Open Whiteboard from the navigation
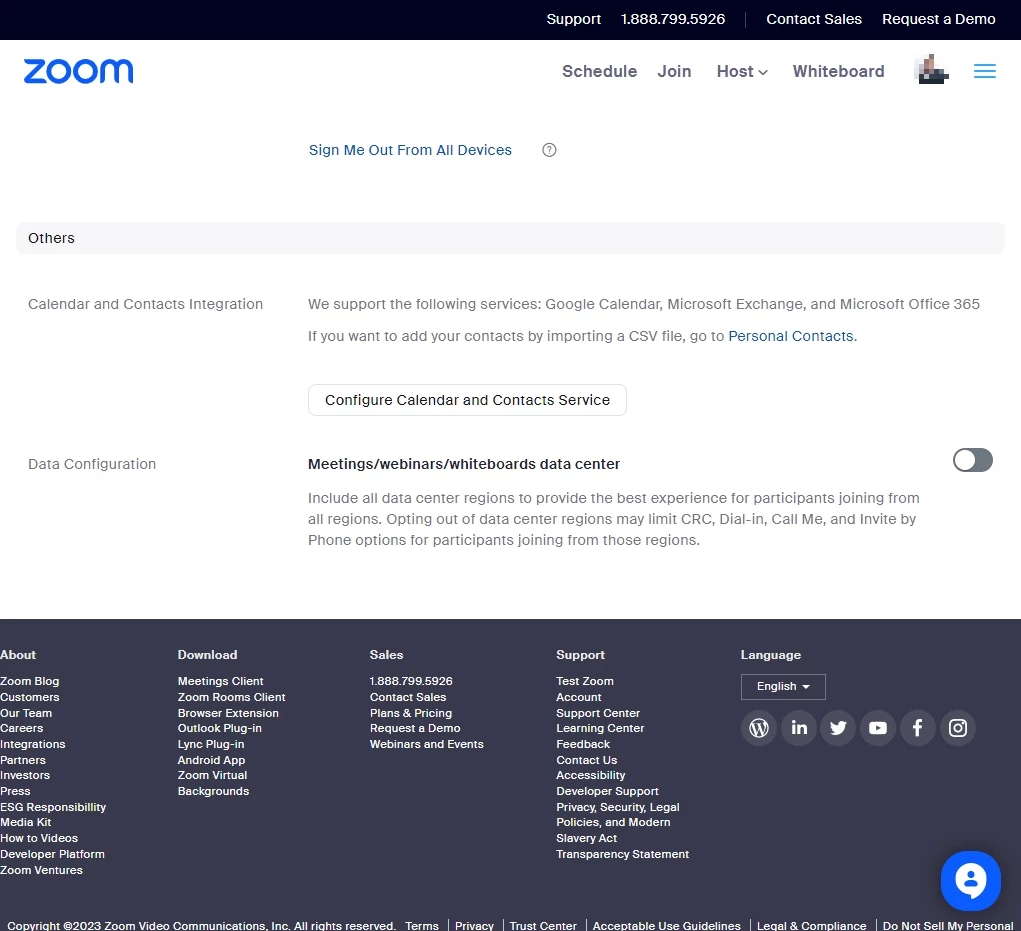Viewport: 1021px width, 931px height. point(838,72)
